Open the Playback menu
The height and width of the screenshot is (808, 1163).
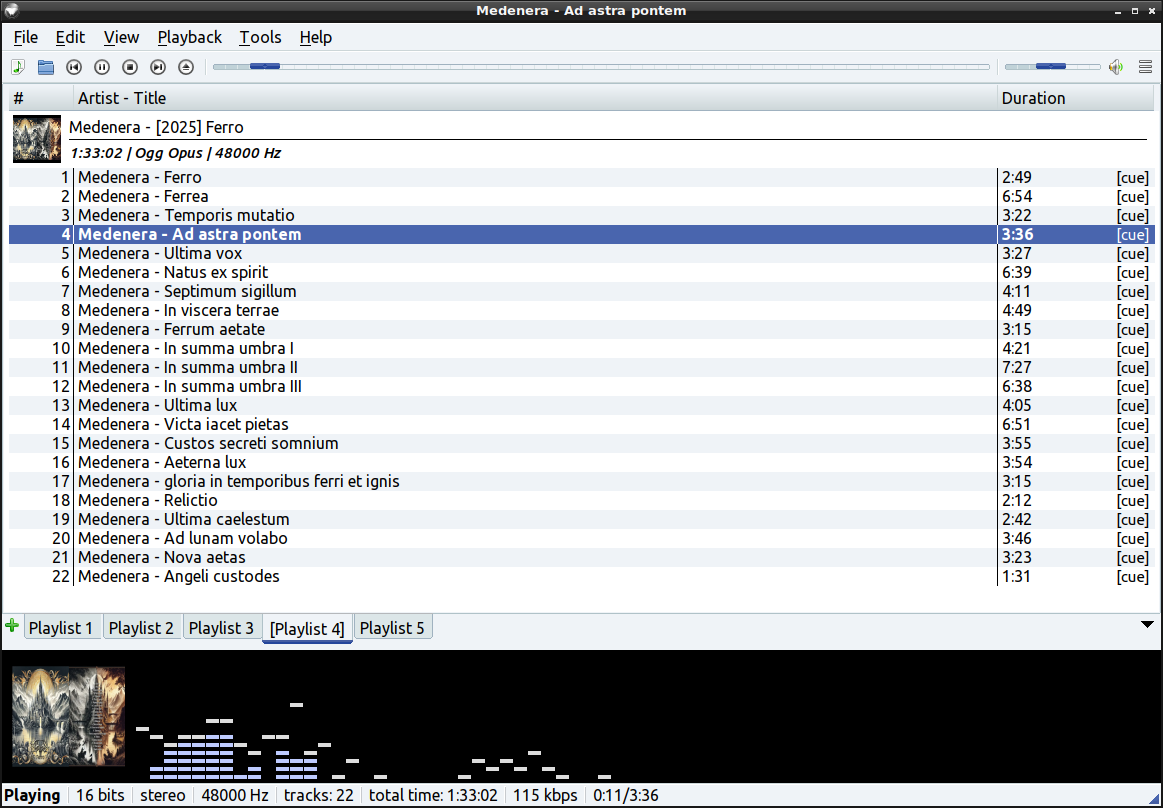(190, 37)
